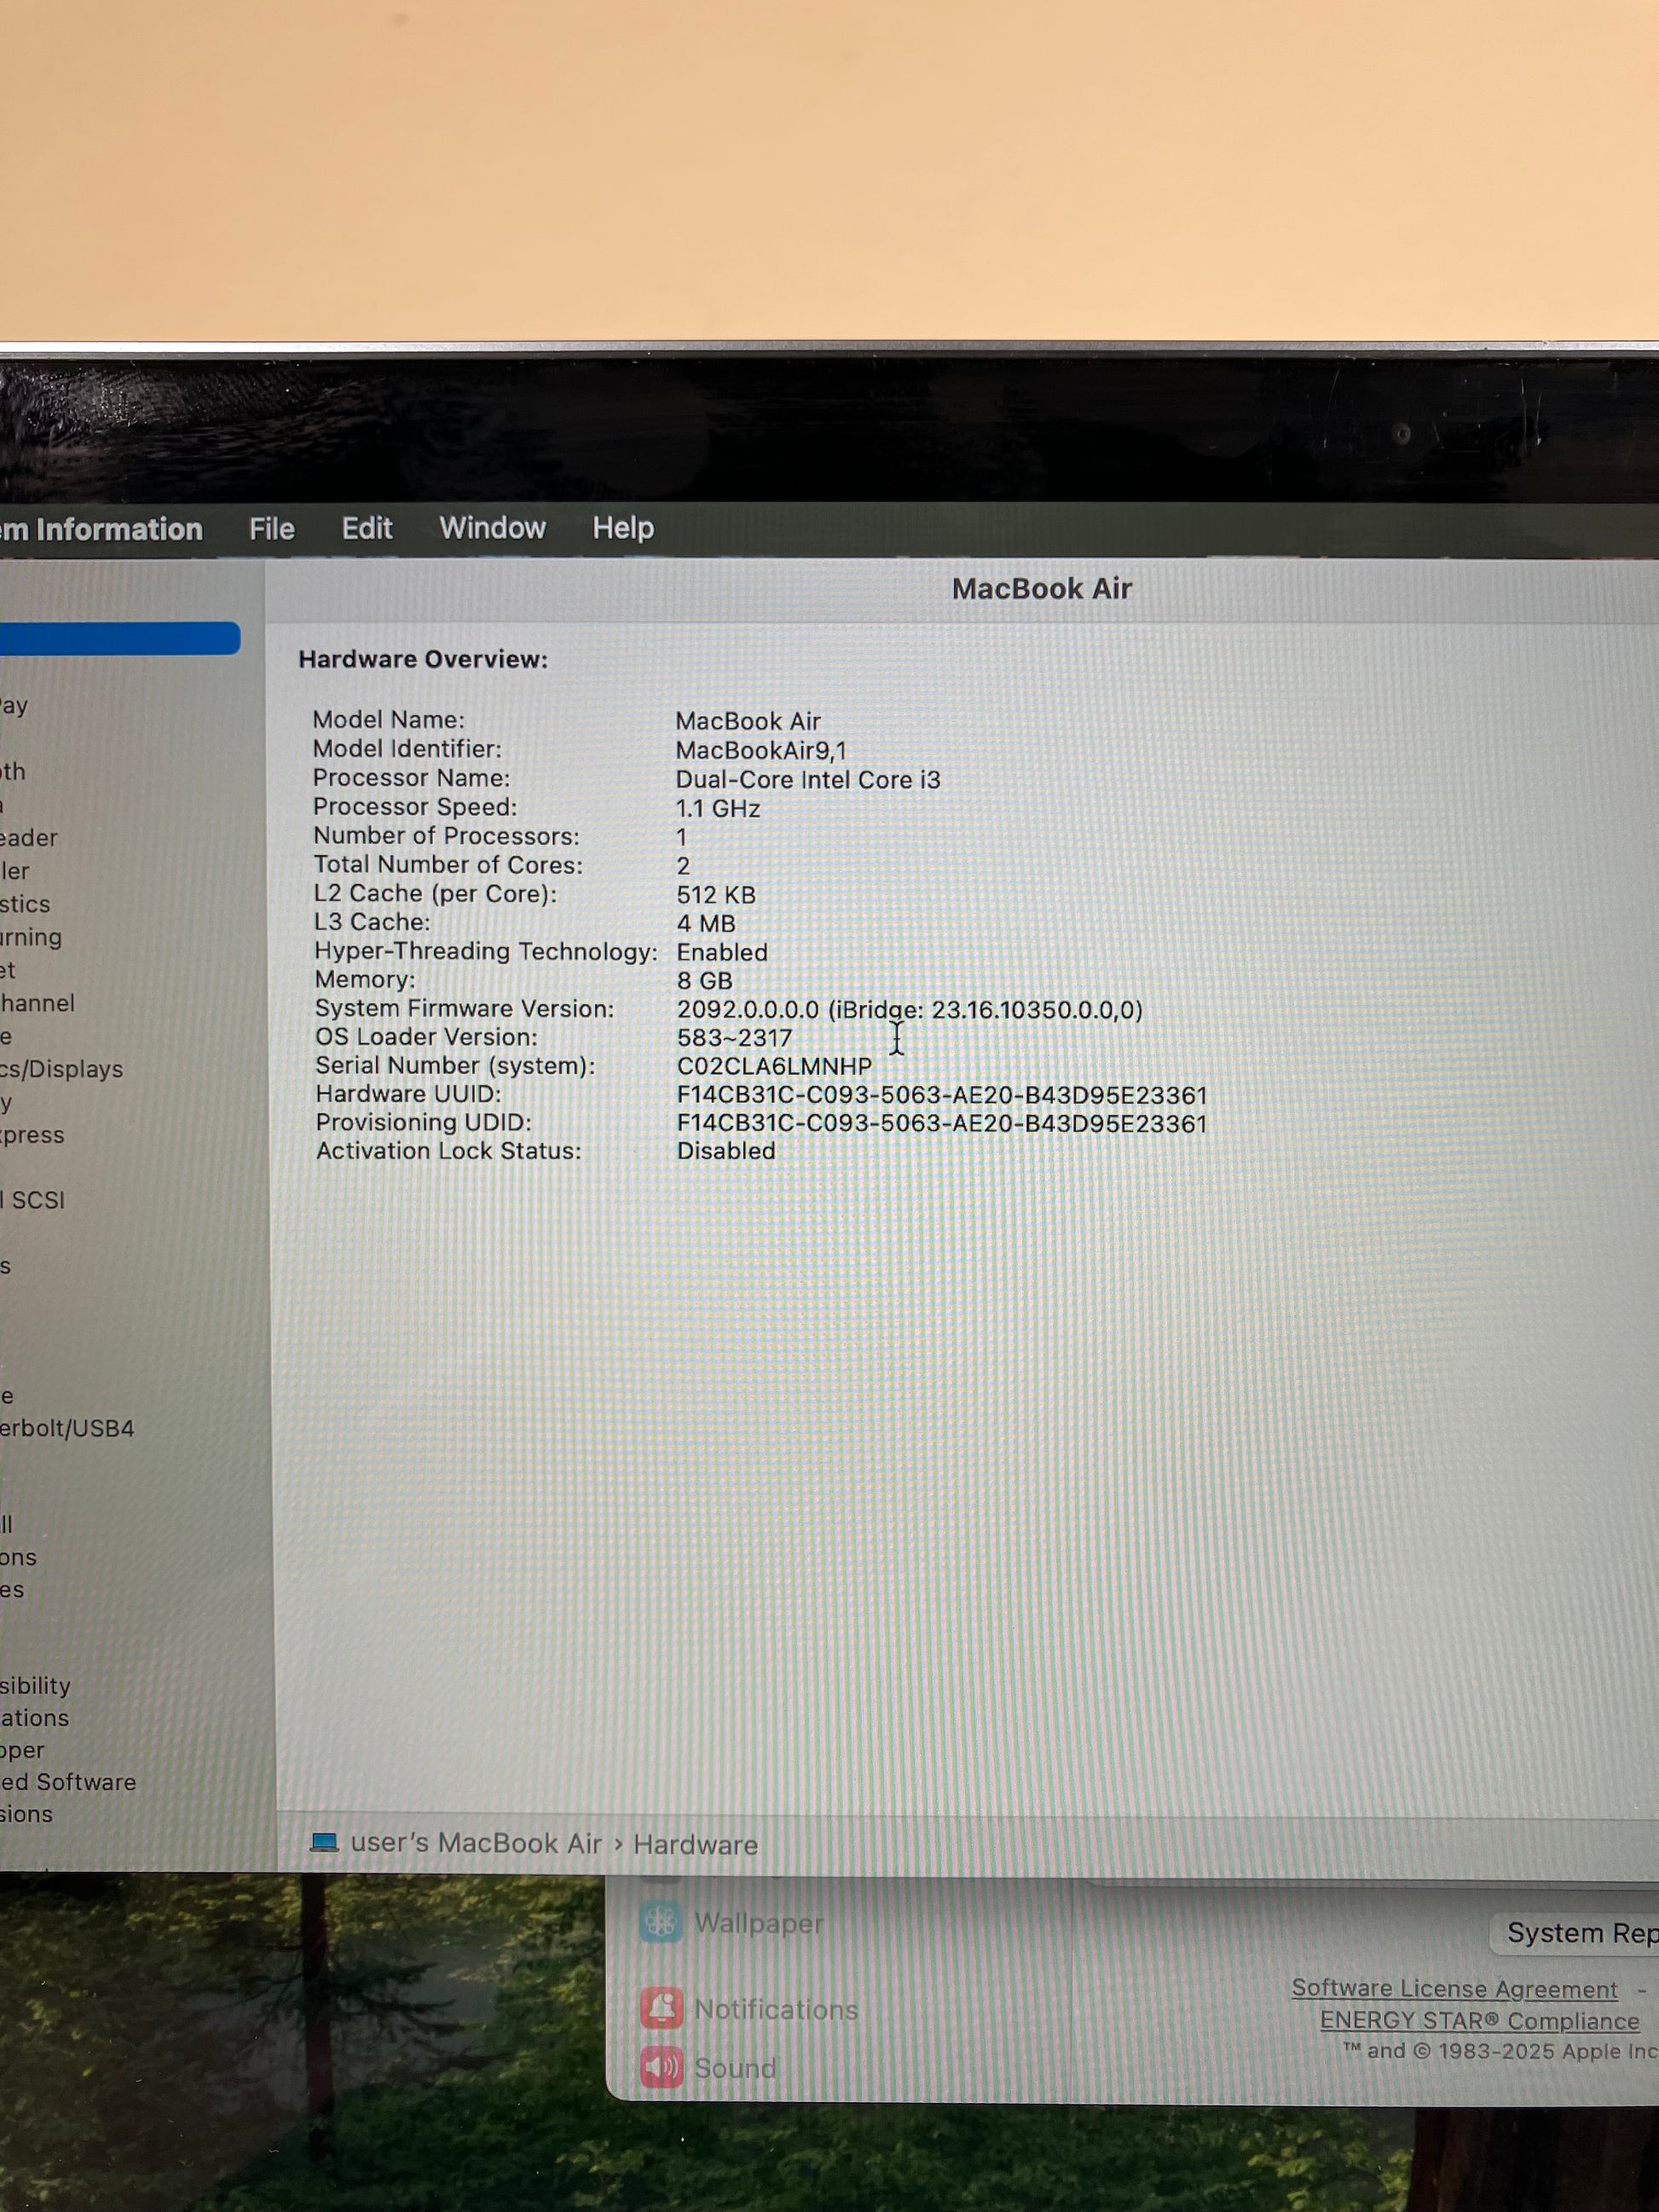This screenshot has width=1659, height=2212.
Task: Select Graphics/Displays in the sidebar
Action: [x=61, y=1069]
